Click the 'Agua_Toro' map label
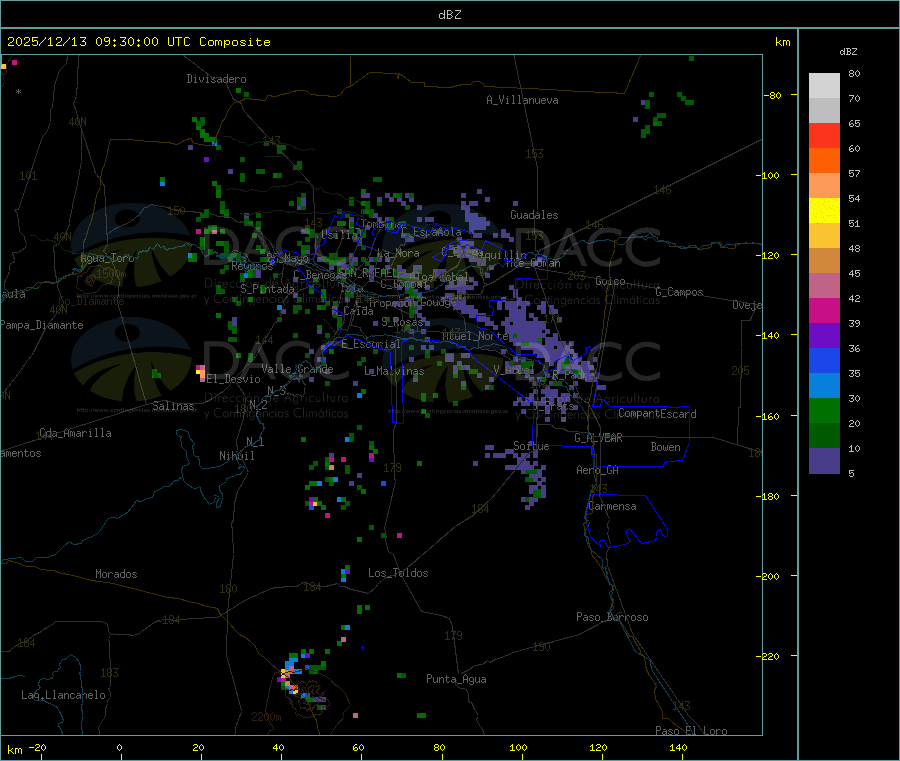 pyautogui.click(x=107, y=258)
